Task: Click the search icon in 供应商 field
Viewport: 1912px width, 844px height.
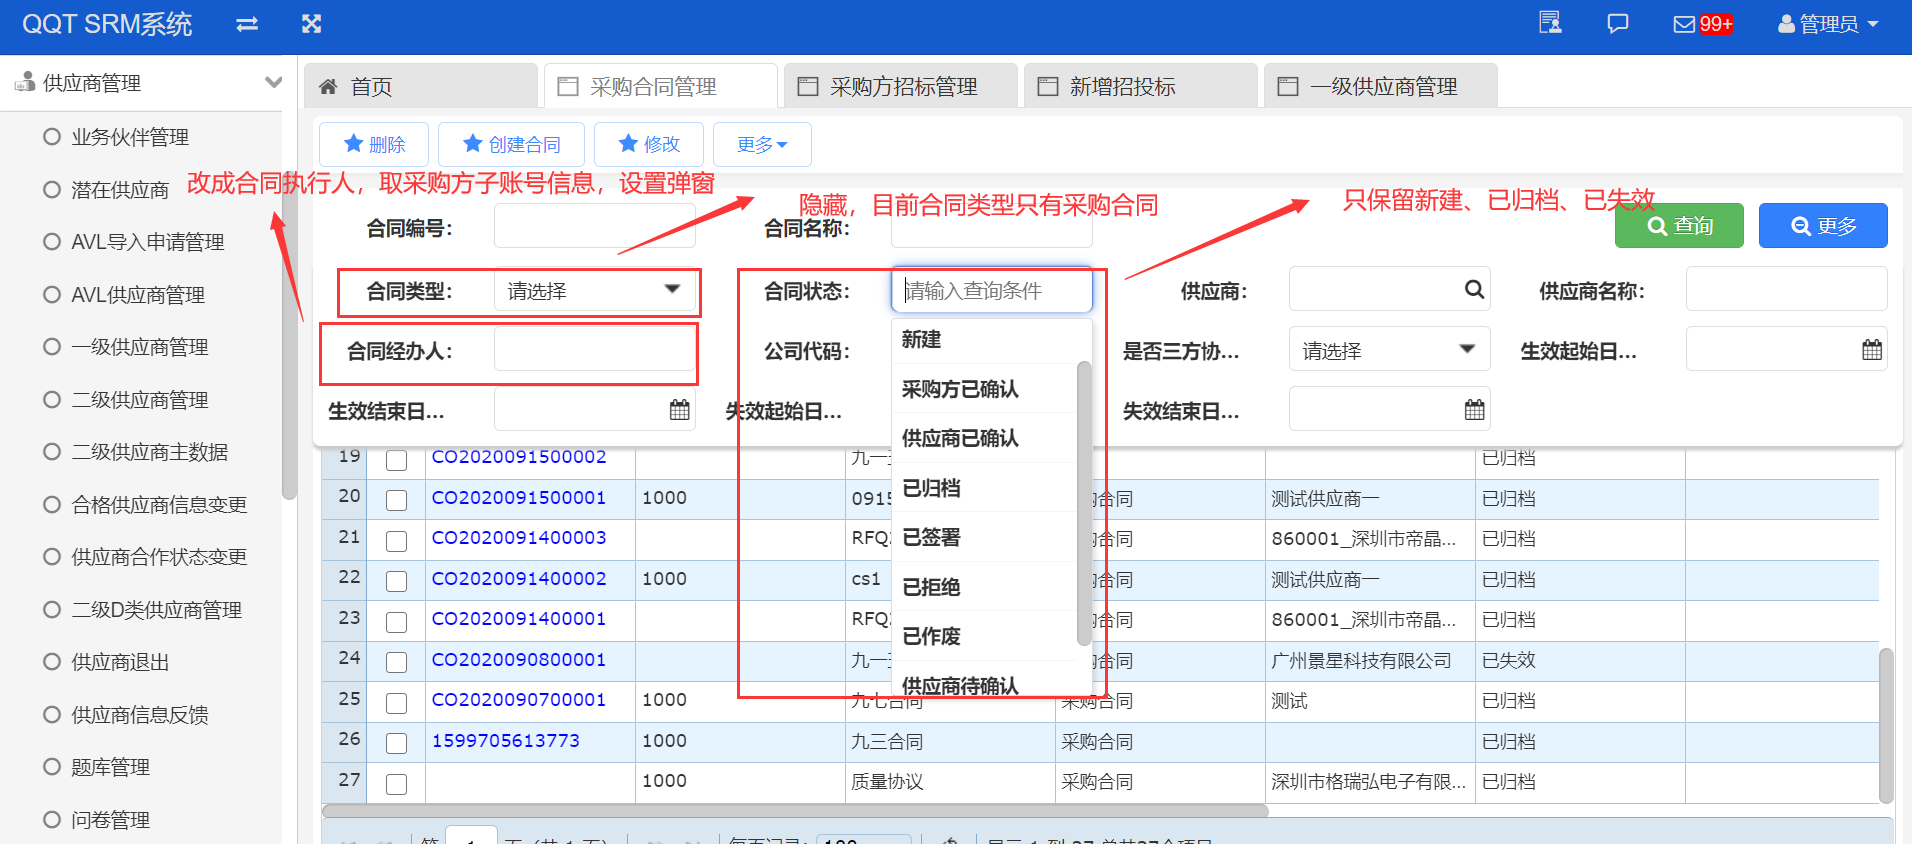Action: click(x=1474, y=290)
